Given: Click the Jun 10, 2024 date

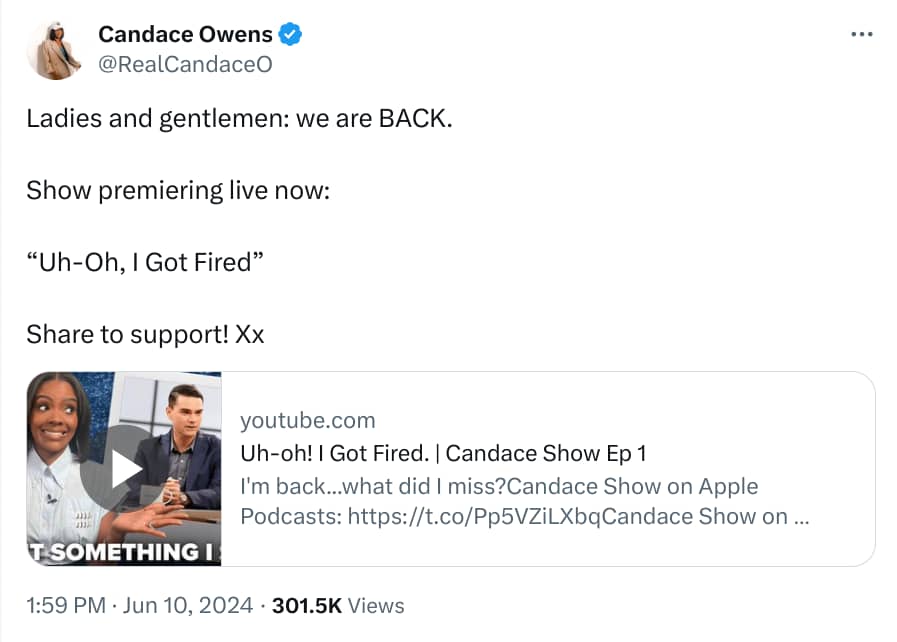Looking at the screenshot, I should pyautogui.click(x=188, y=605).
